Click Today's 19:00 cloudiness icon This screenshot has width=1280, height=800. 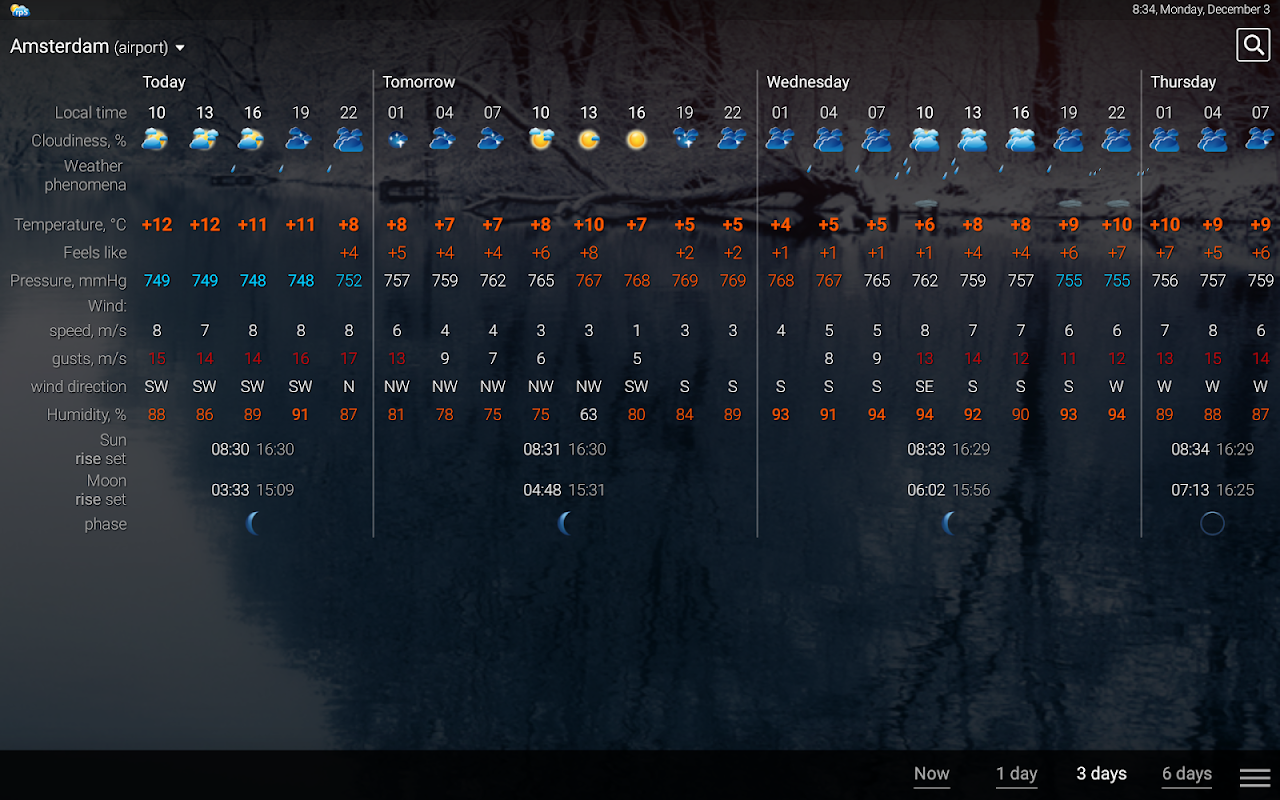coord(299,139)
